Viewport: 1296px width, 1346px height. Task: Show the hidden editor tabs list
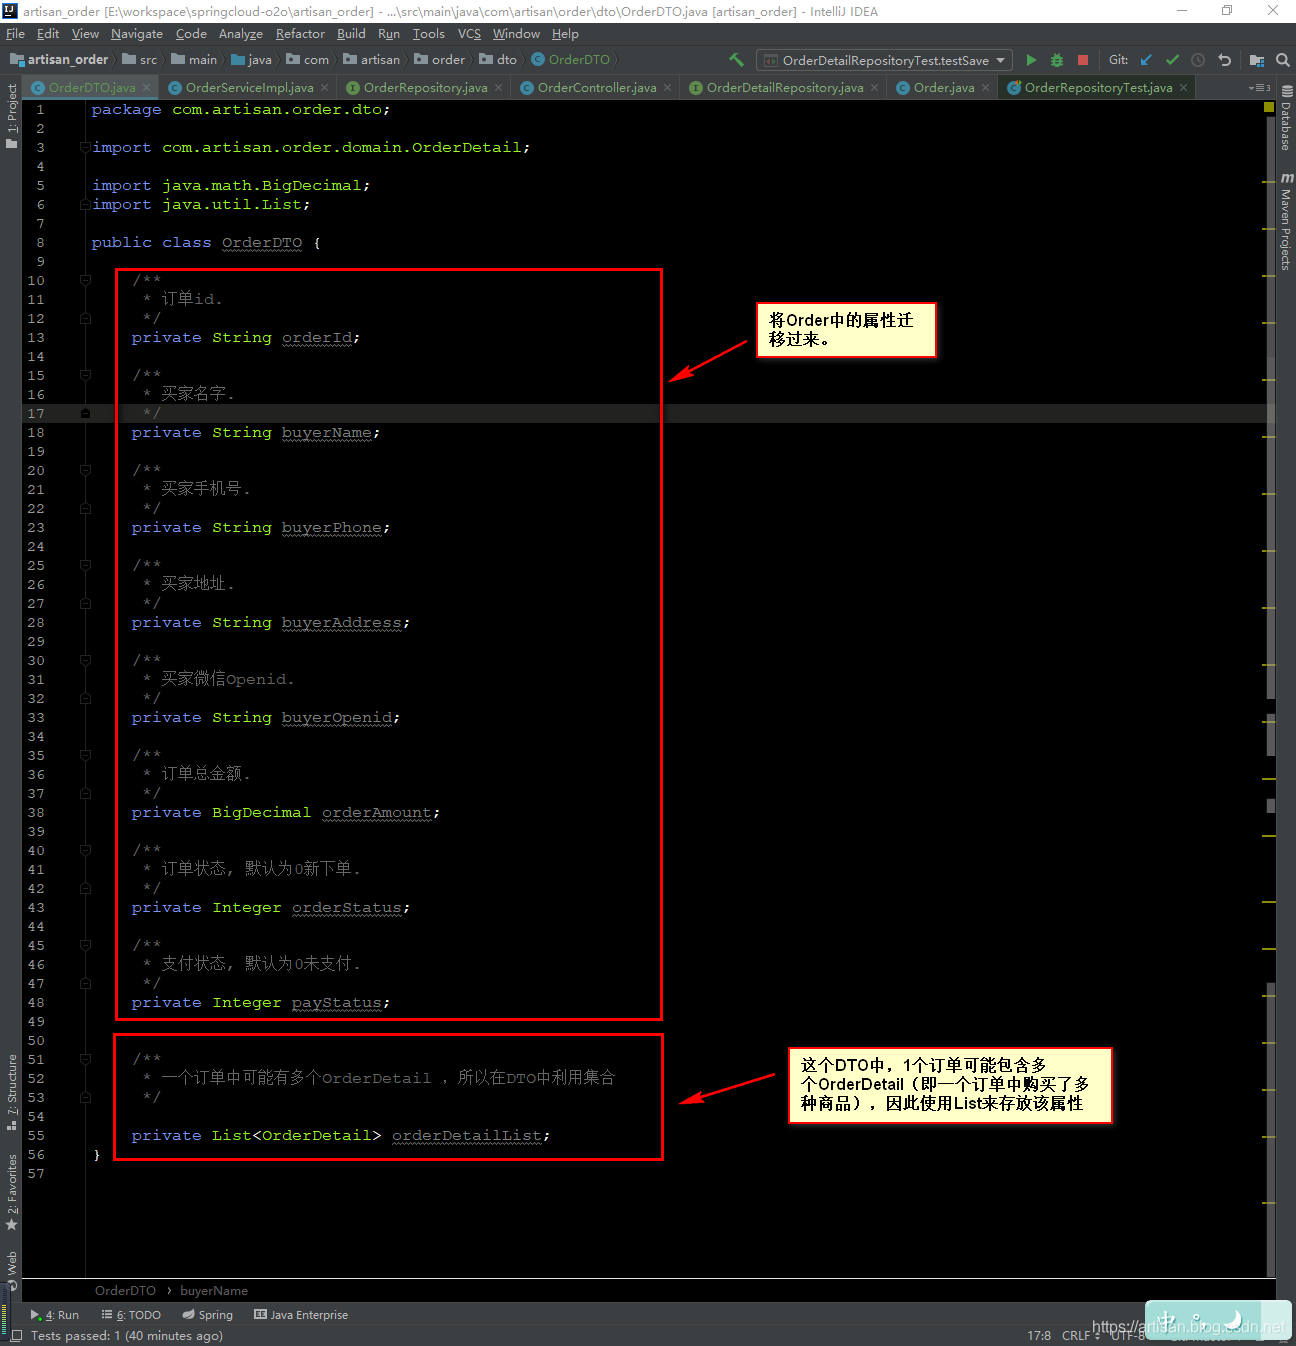tap(1259, 88)
